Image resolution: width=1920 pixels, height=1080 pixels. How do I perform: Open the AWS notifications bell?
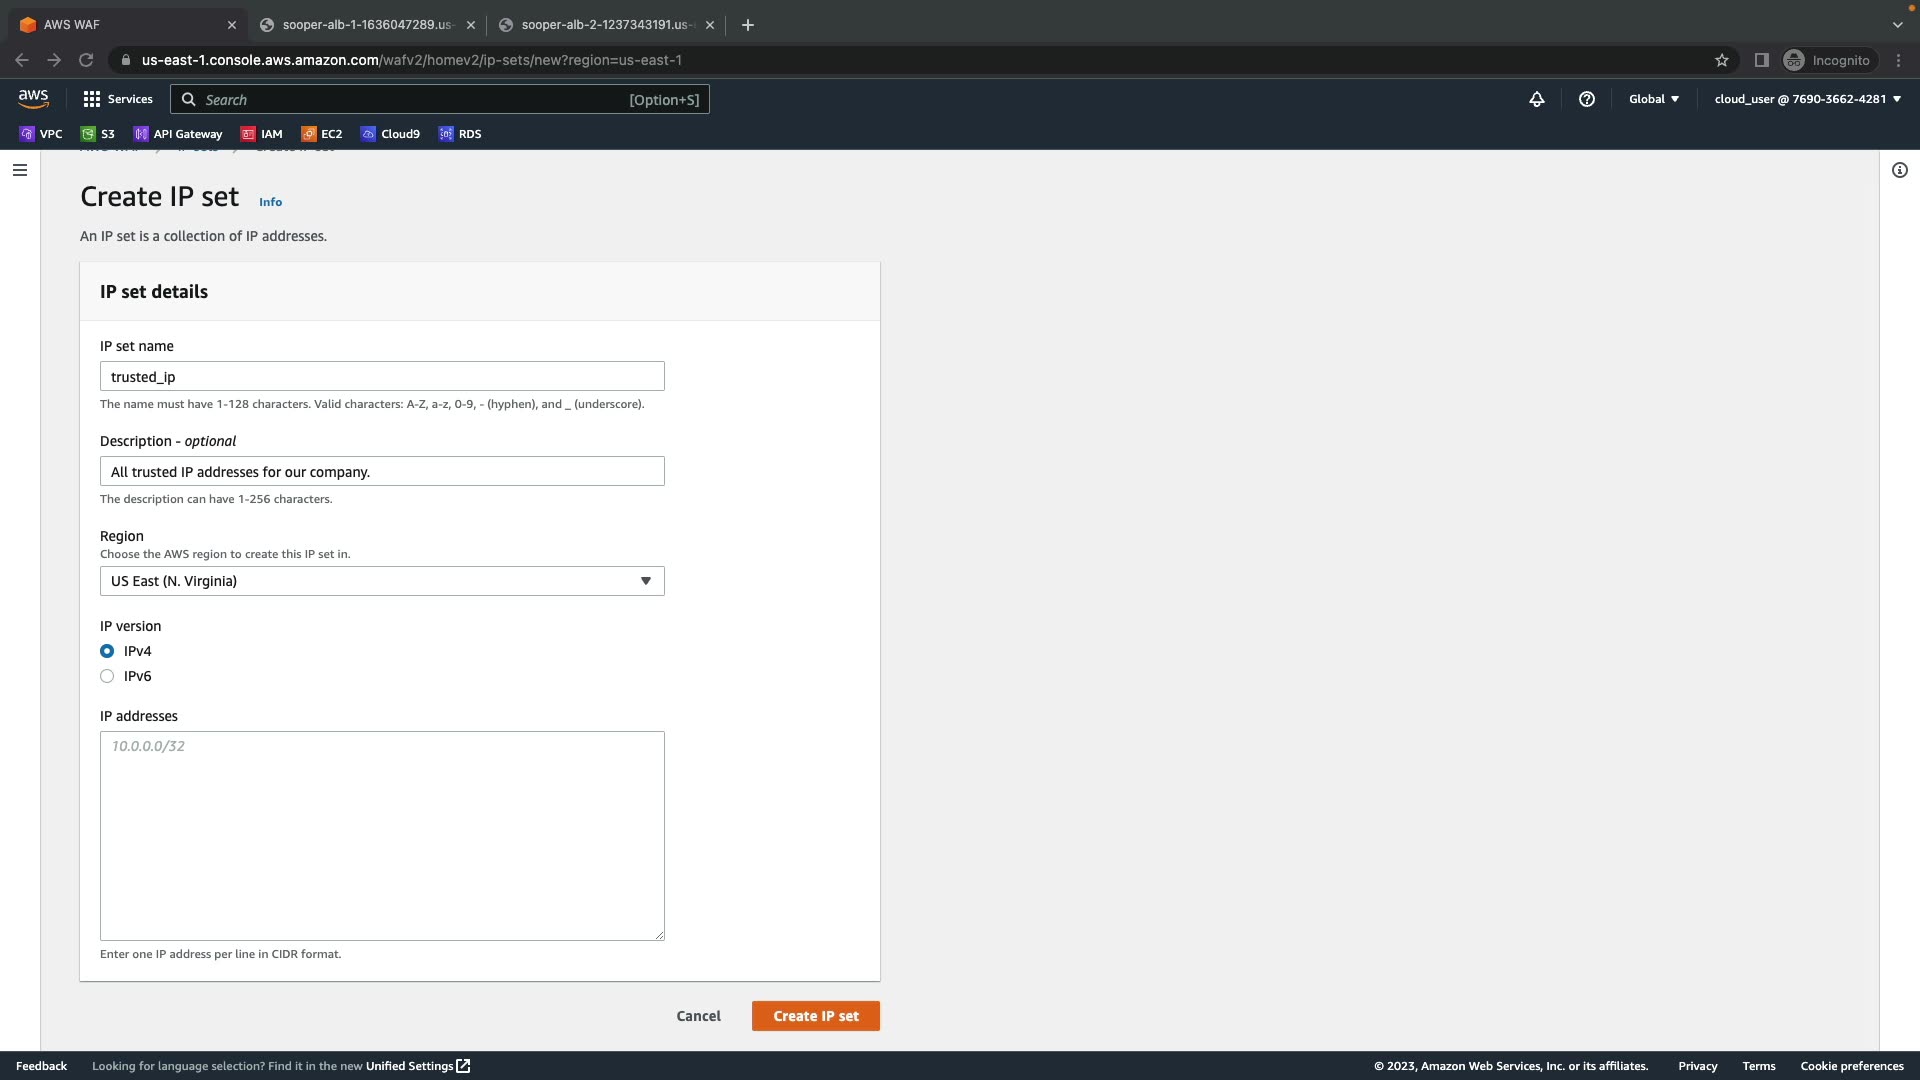click(x=1537, y=99)
